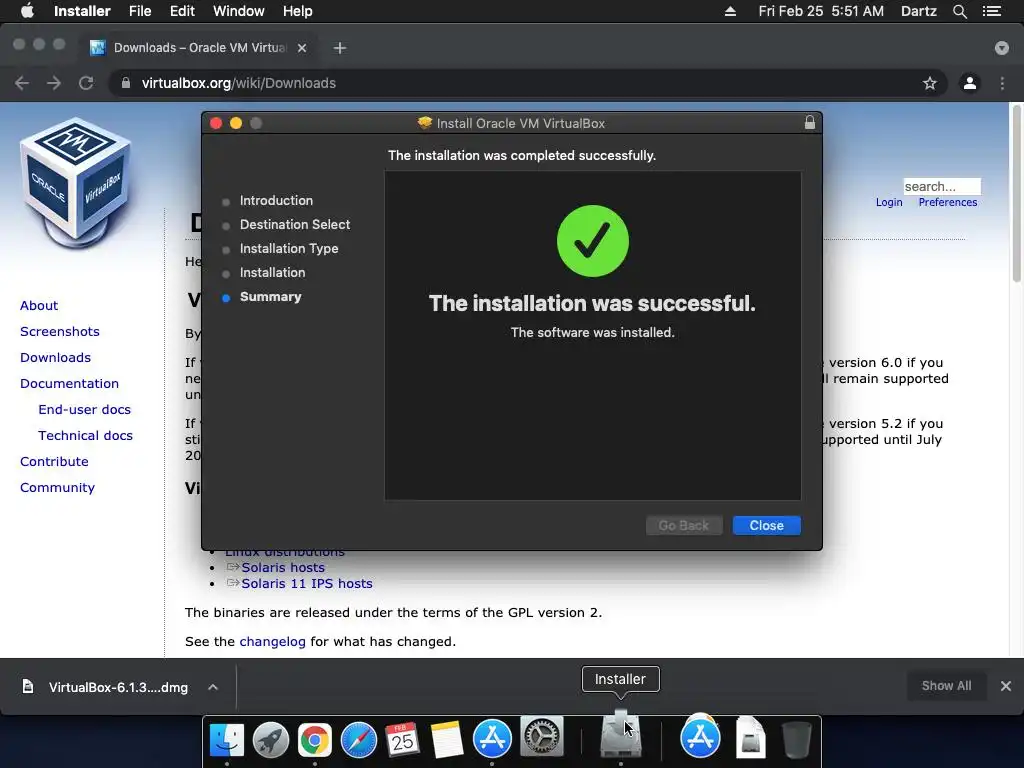This screenshot has height=768, width=1024.
Task: Click the Introduction installer step
Action: (x=276, y=200)
